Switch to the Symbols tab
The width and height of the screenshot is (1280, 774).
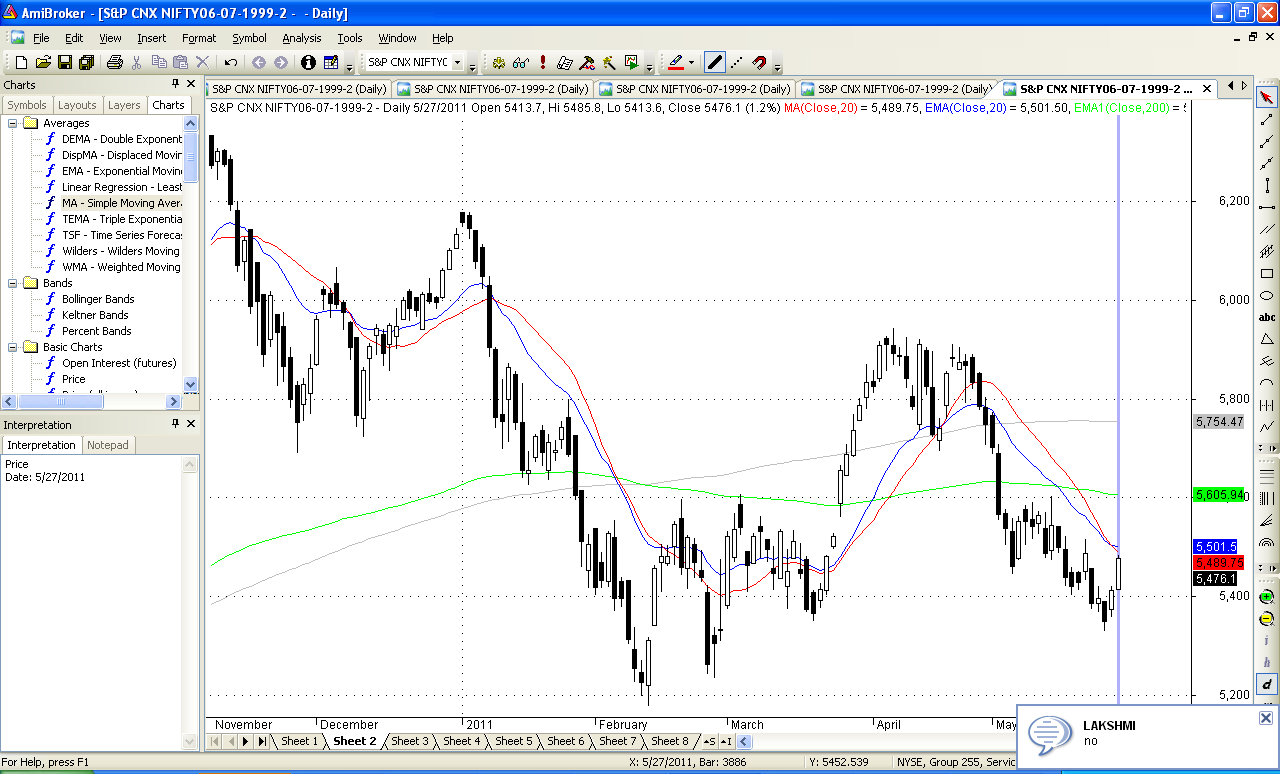coord(27,105)
